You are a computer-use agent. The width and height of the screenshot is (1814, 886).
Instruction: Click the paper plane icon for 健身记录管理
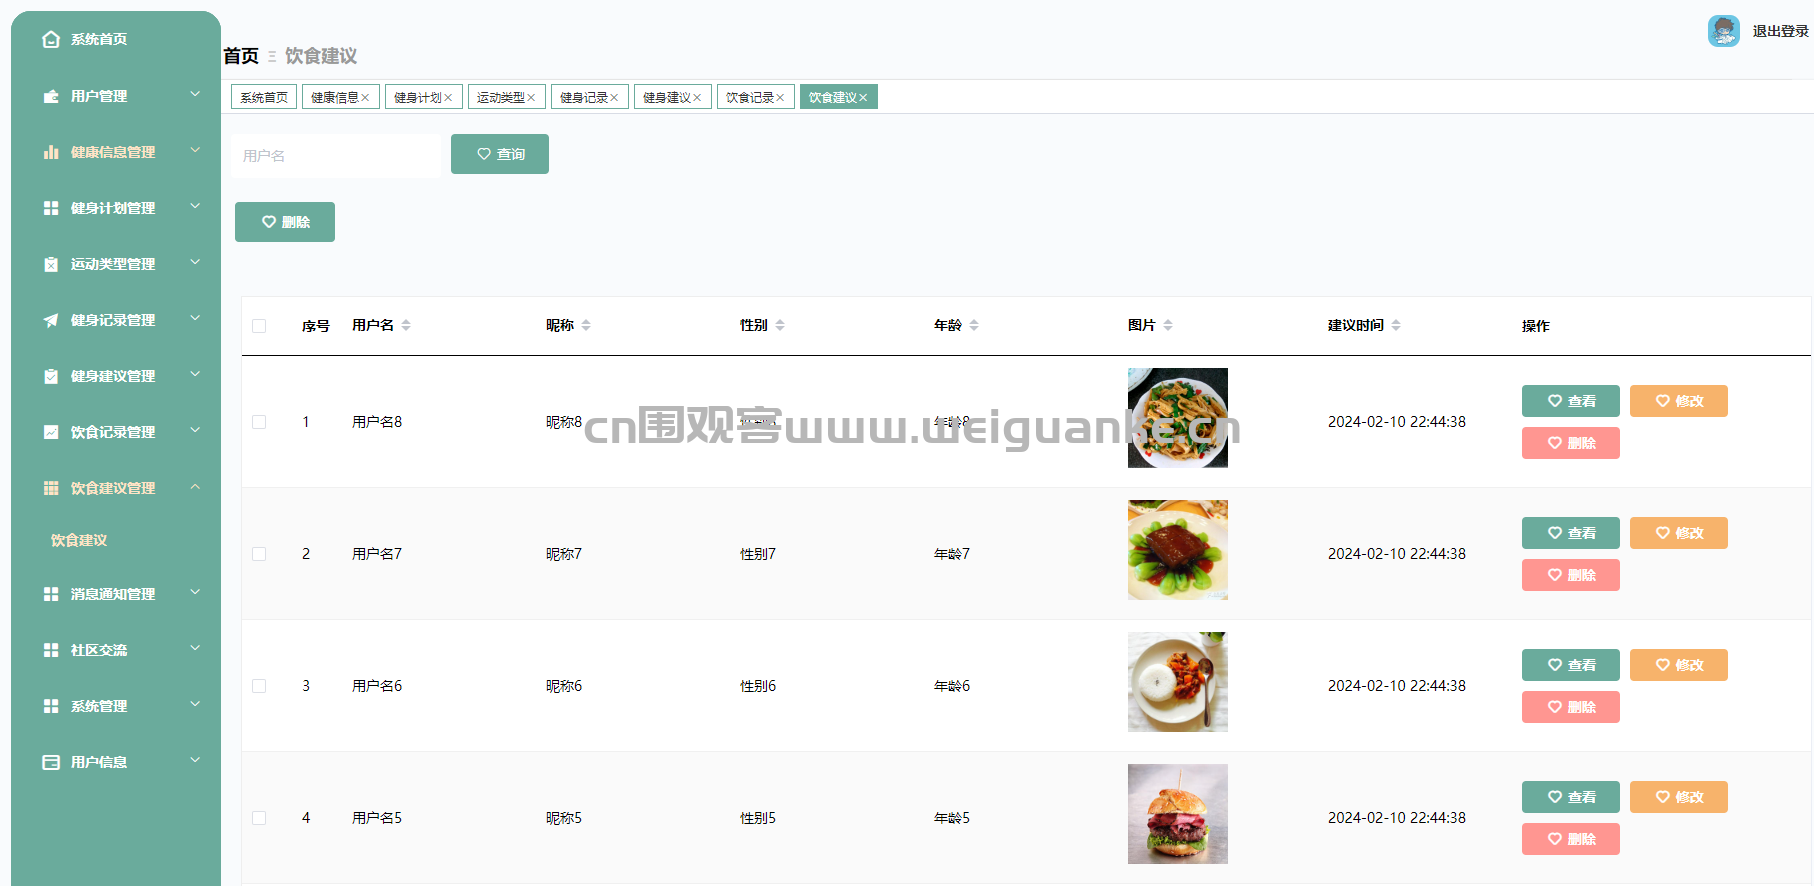51,320
